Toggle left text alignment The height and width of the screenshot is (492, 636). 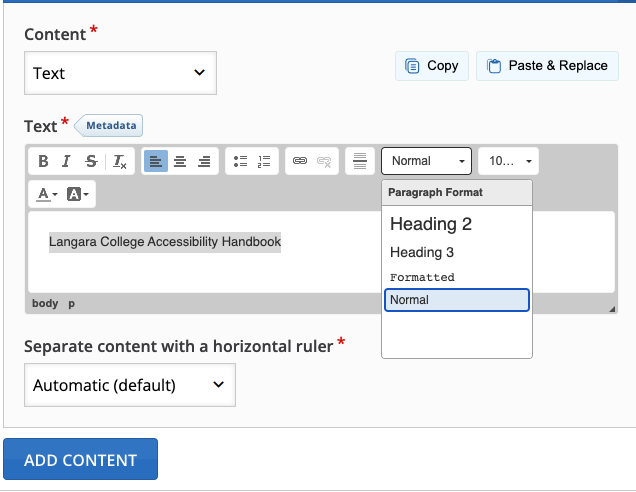pyautogui.click(x=156, y=161)
